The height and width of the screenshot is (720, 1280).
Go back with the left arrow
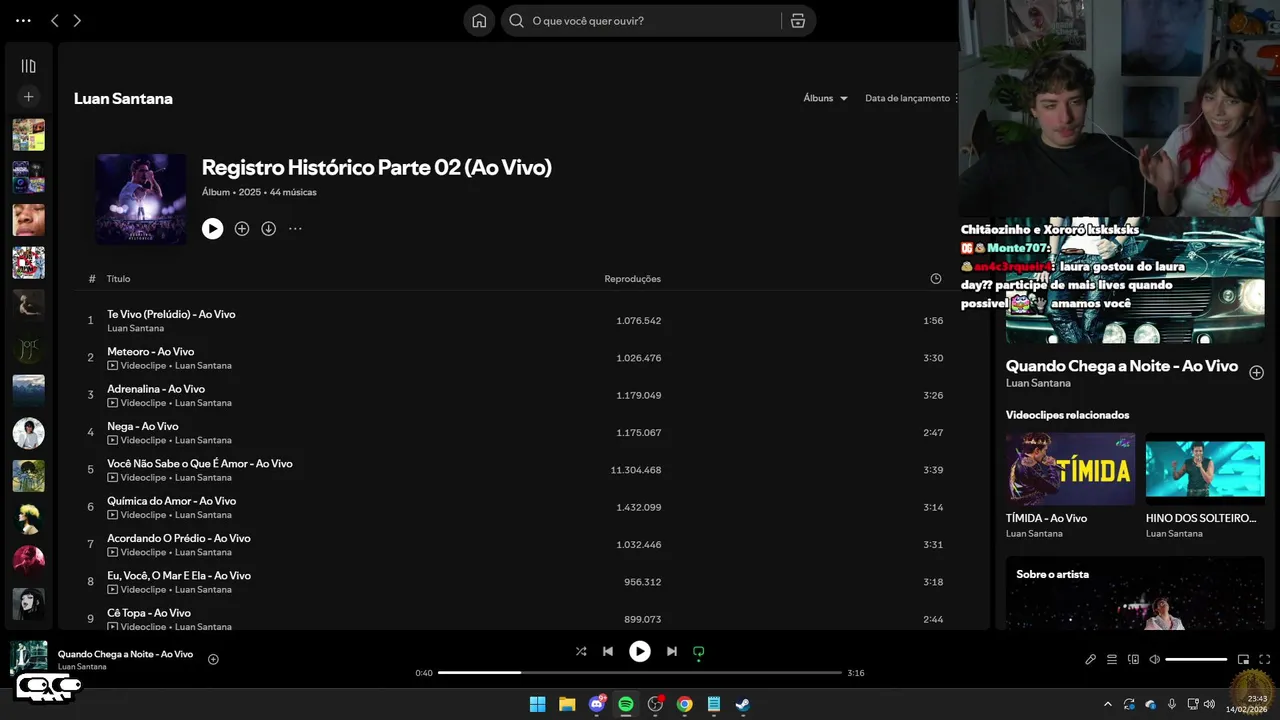click(x=55, y=21)
